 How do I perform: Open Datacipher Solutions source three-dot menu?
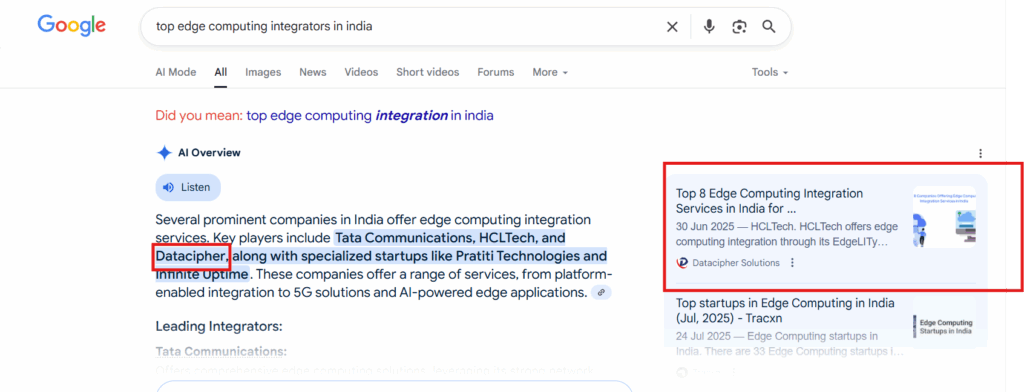tap(792, 263)
